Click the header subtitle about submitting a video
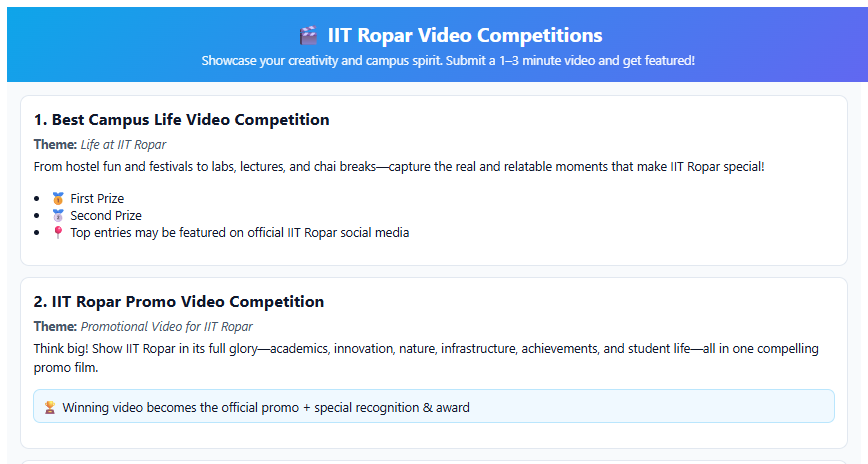The width and height of the screenshot is (868, 464). (447, 61)
